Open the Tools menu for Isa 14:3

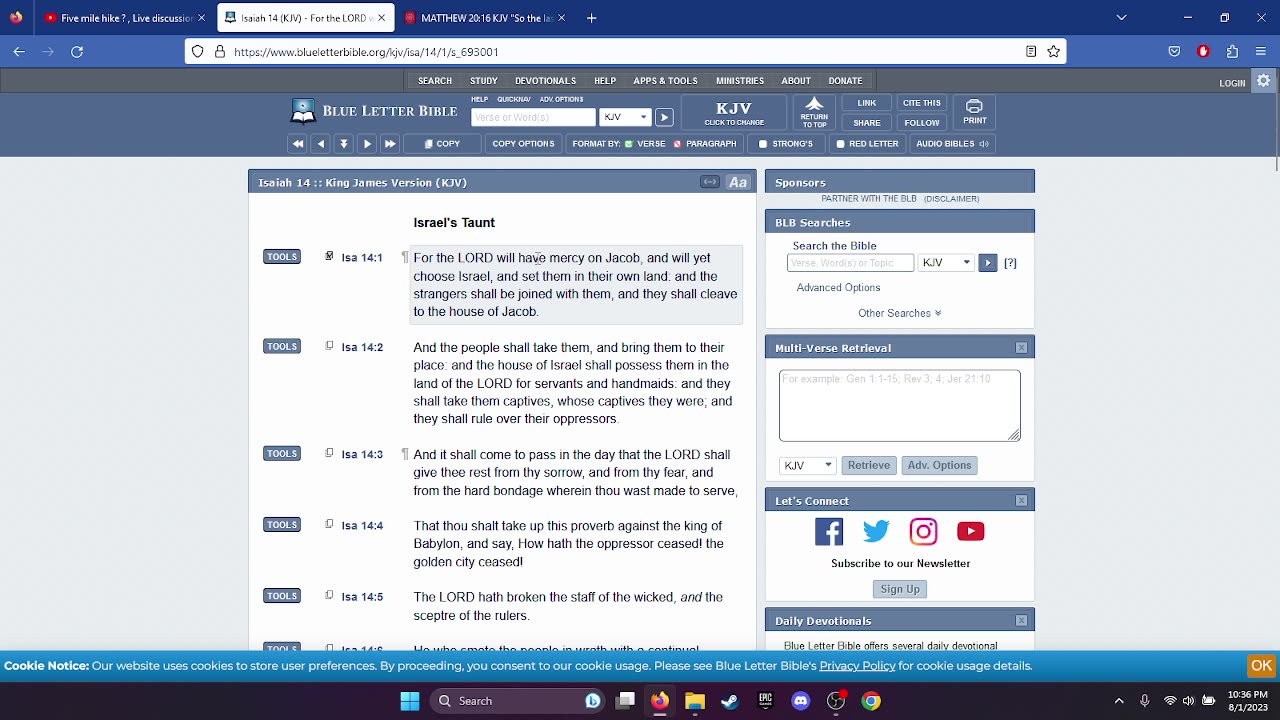pyautogui.click(x=282, y=453)
